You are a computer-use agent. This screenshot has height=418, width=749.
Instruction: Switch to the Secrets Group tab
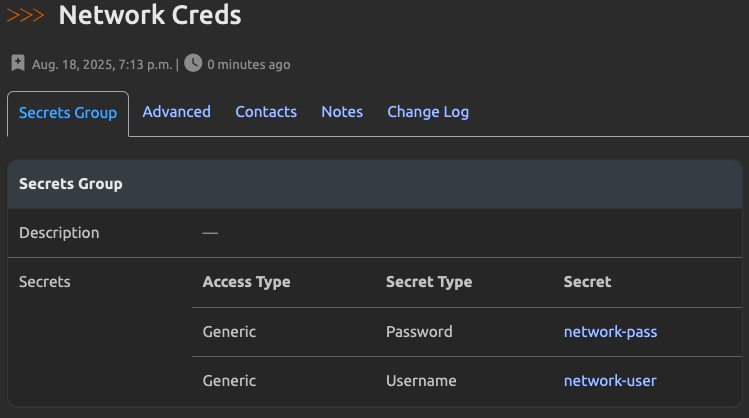(68, 113)
